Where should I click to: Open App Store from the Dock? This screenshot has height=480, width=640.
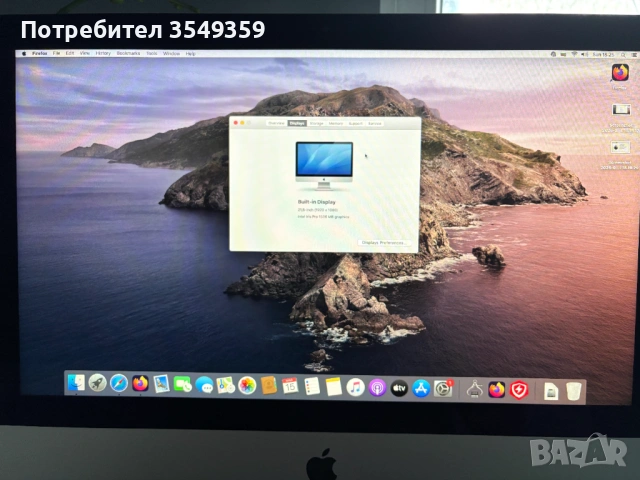click(x=421, y=388)
